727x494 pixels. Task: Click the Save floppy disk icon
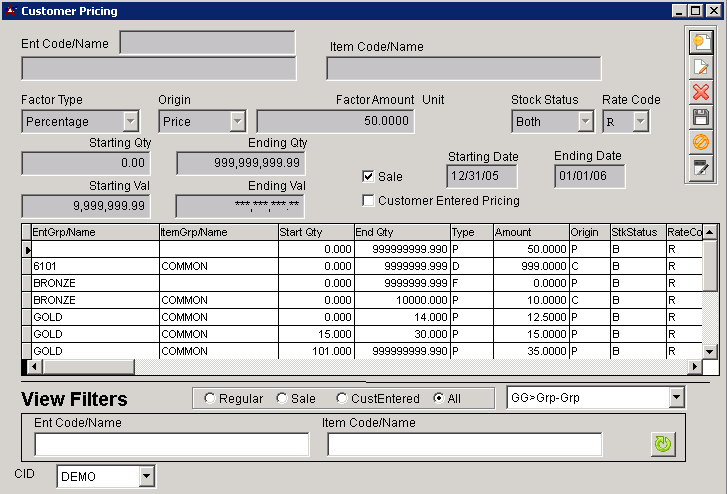pyautogui.click(x=700, y=117)
